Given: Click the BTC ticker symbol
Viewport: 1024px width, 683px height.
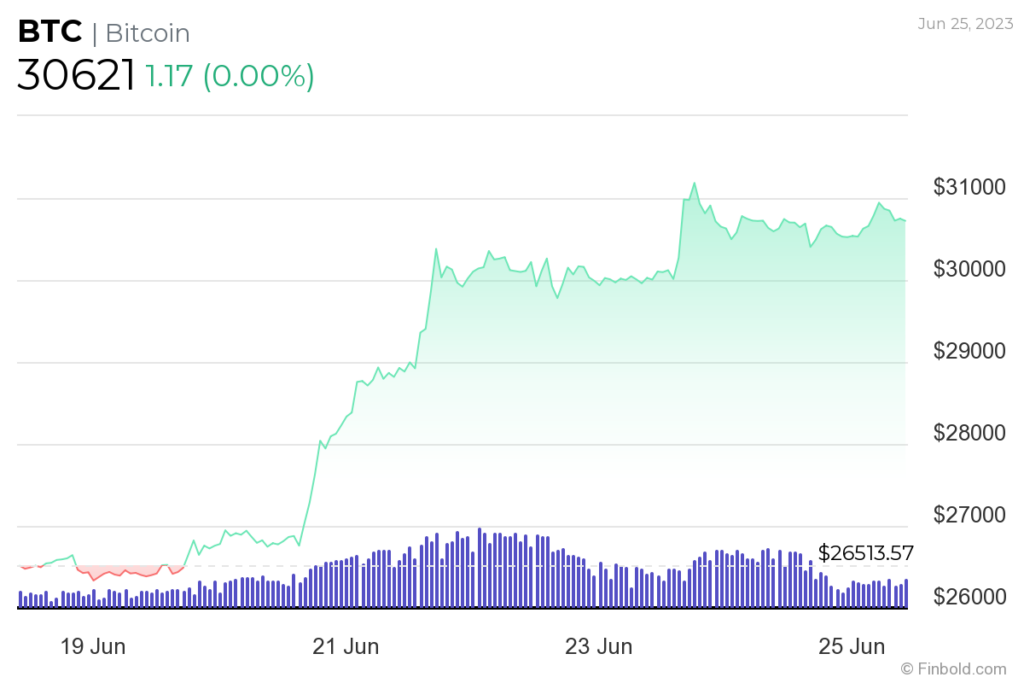Looking at the screenshot, I should [x=50, y=31].
